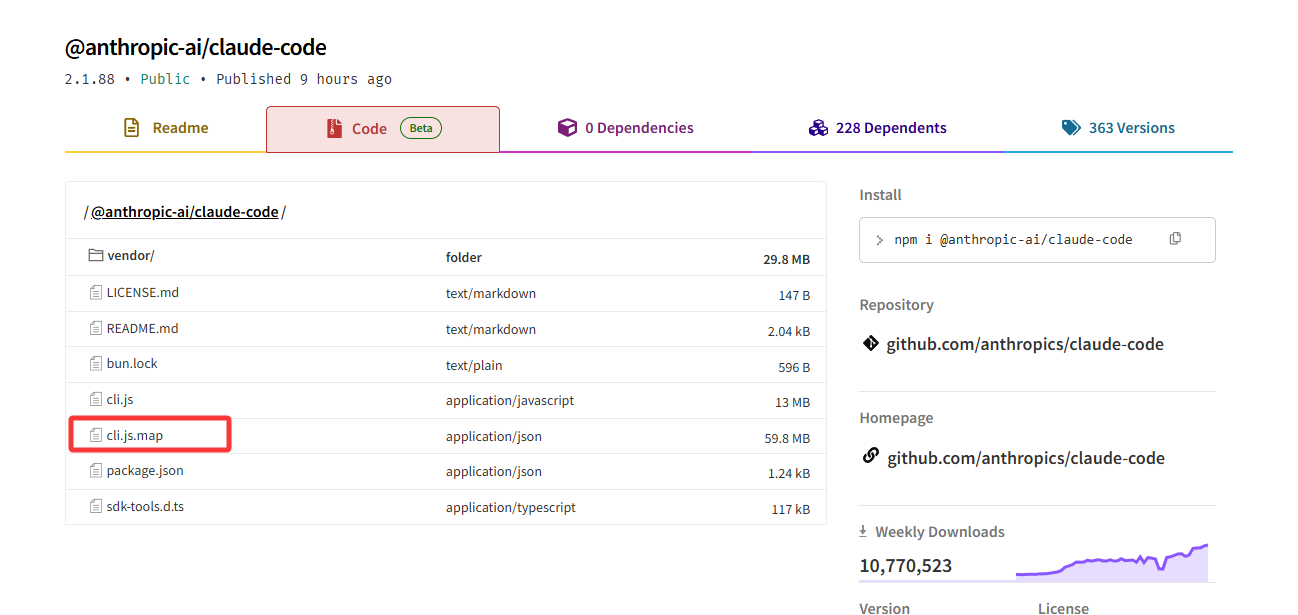The image size is (1298, 615).
Task: Click the git icon next to the repository link
Action: tap(870, 344)
